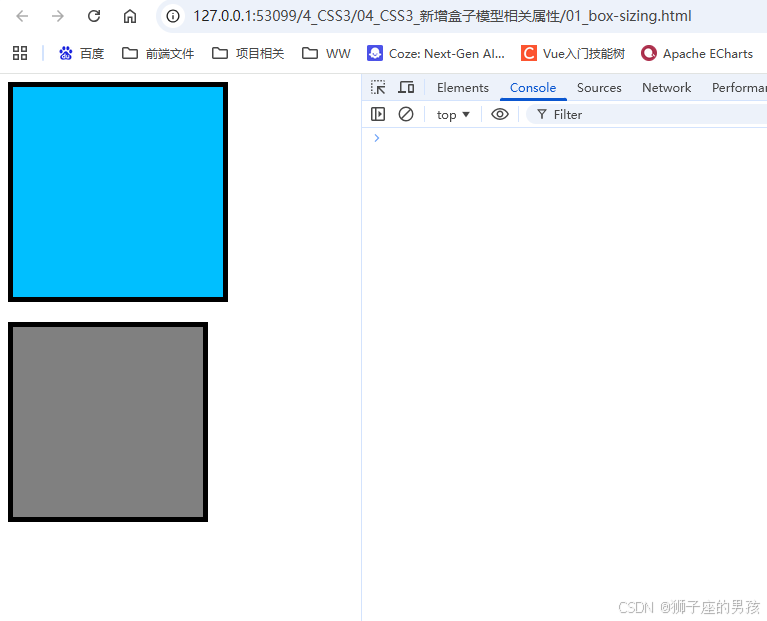This screenshot has height=621, width=767.
Task: Show the console sidebar
Action: point(378,114)
